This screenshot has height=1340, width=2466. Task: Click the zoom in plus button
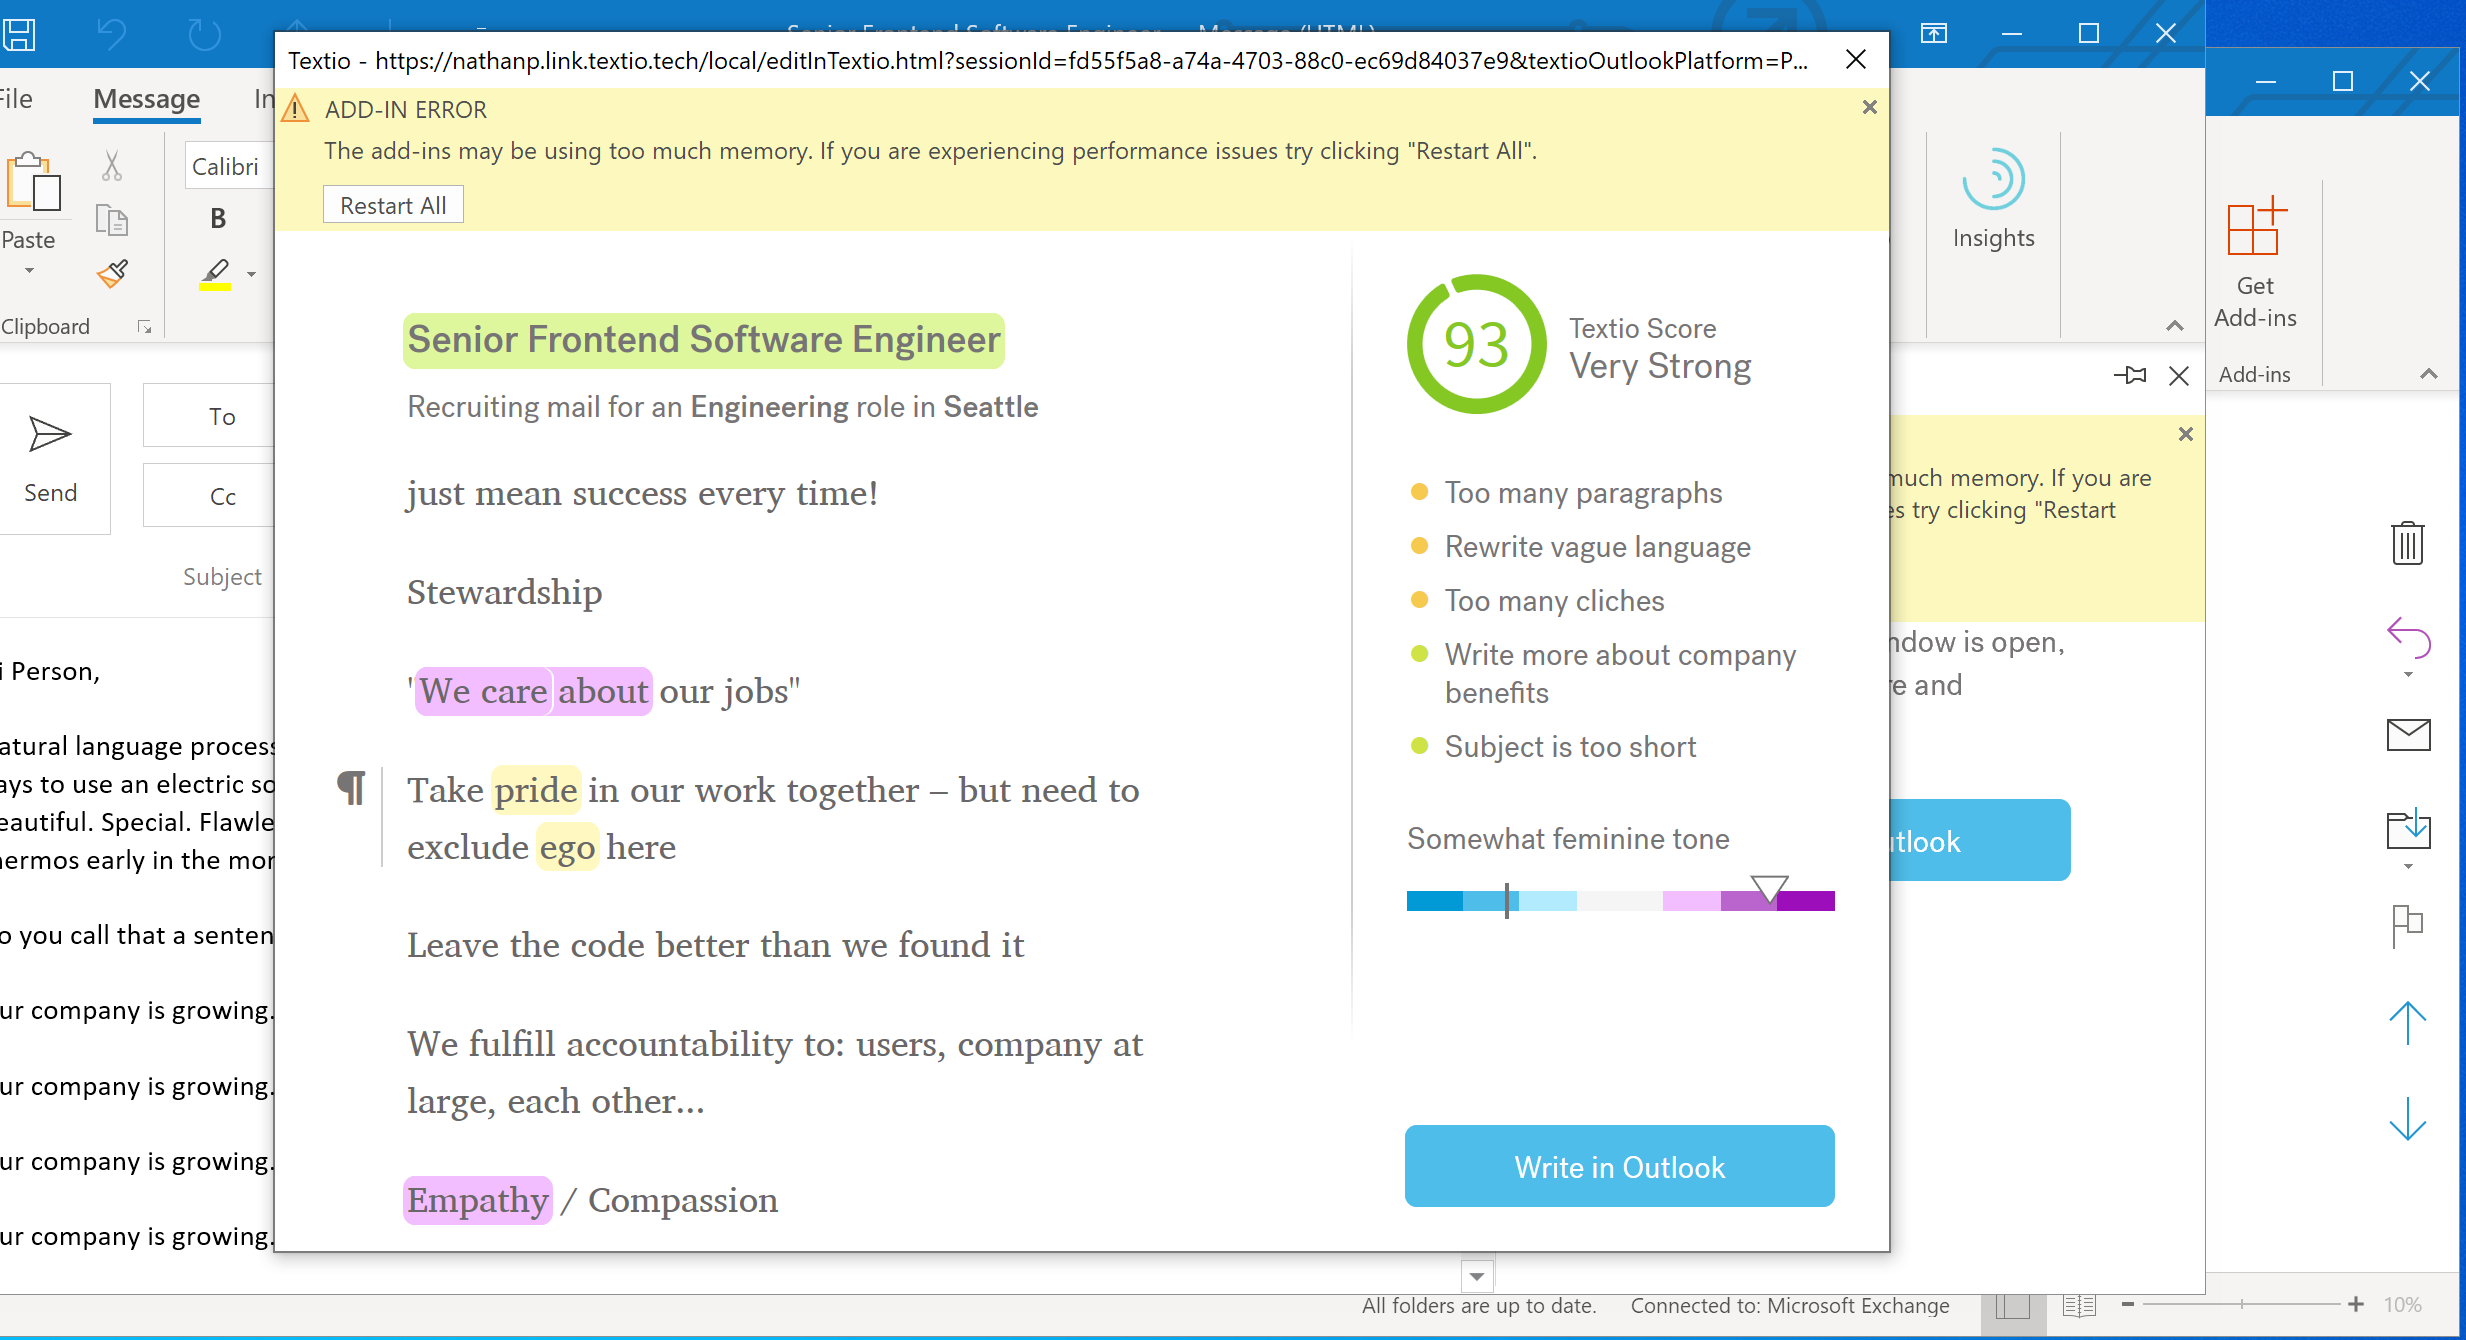[x=2356, y=1305]
